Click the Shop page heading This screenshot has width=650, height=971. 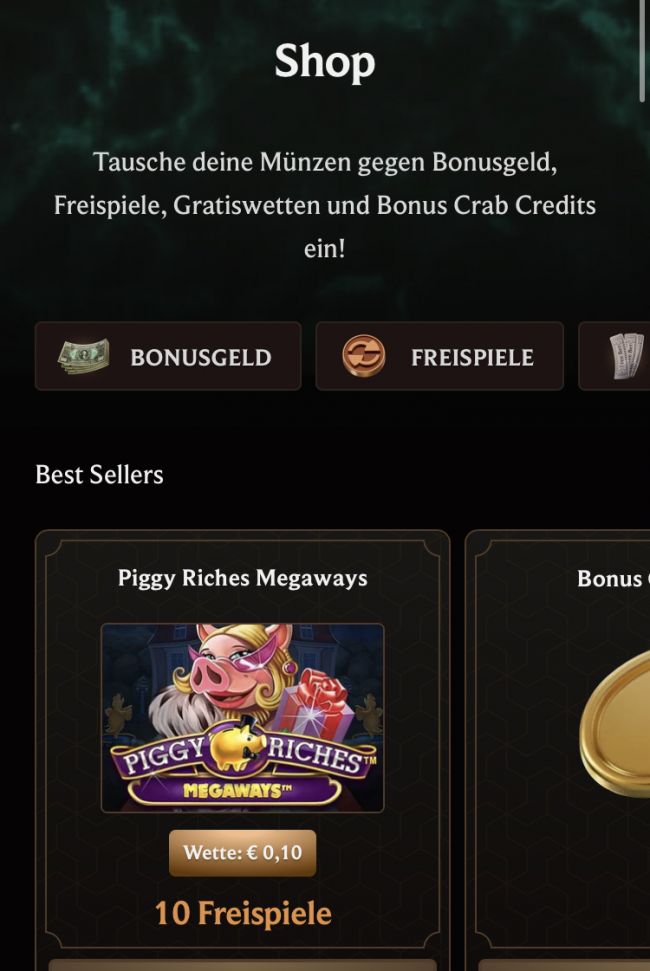(325, 61)
